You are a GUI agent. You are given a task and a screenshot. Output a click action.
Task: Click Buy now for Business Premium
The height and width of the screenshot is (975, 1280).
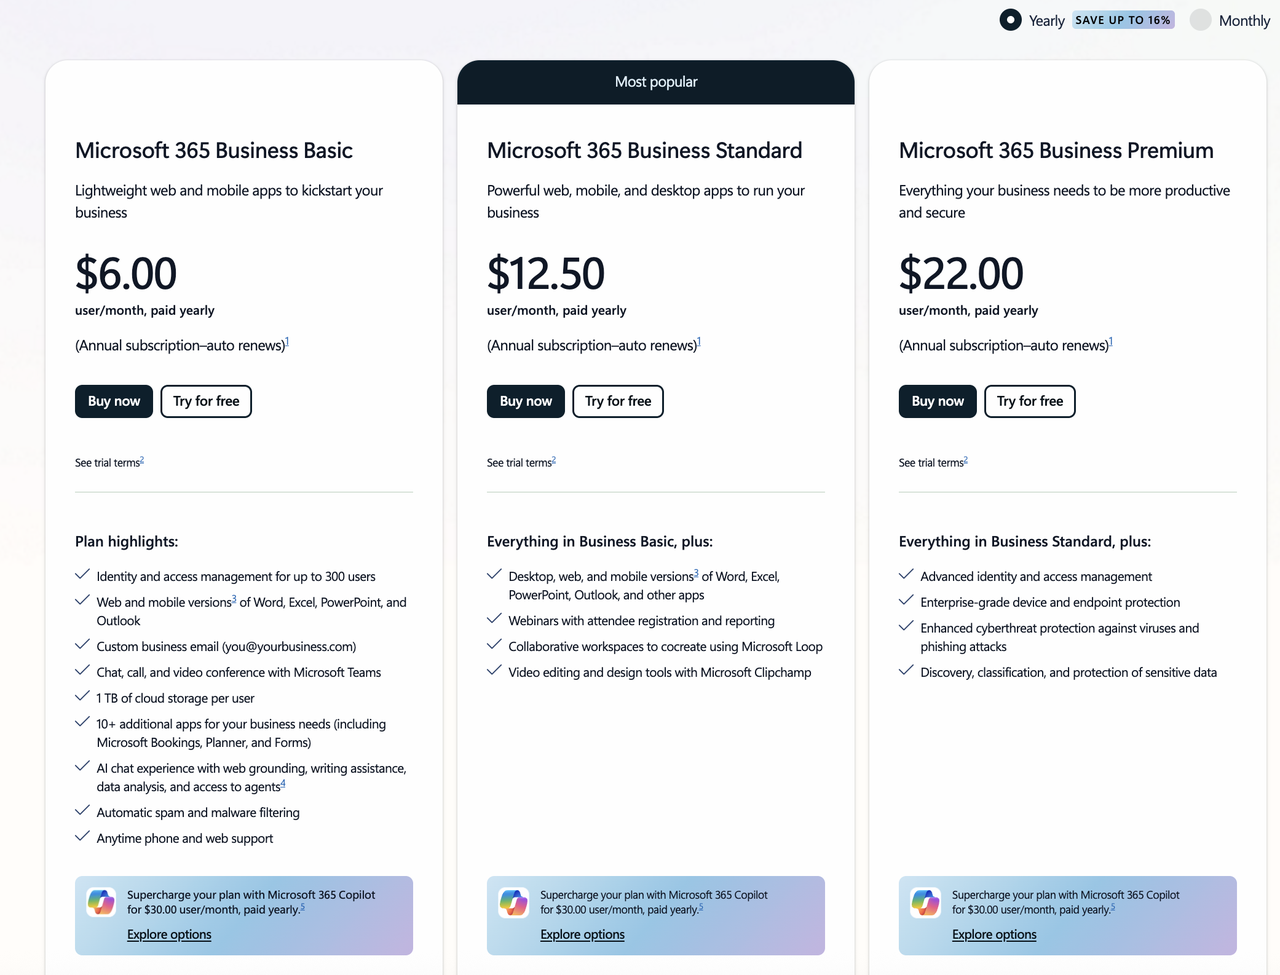[938, 401]
